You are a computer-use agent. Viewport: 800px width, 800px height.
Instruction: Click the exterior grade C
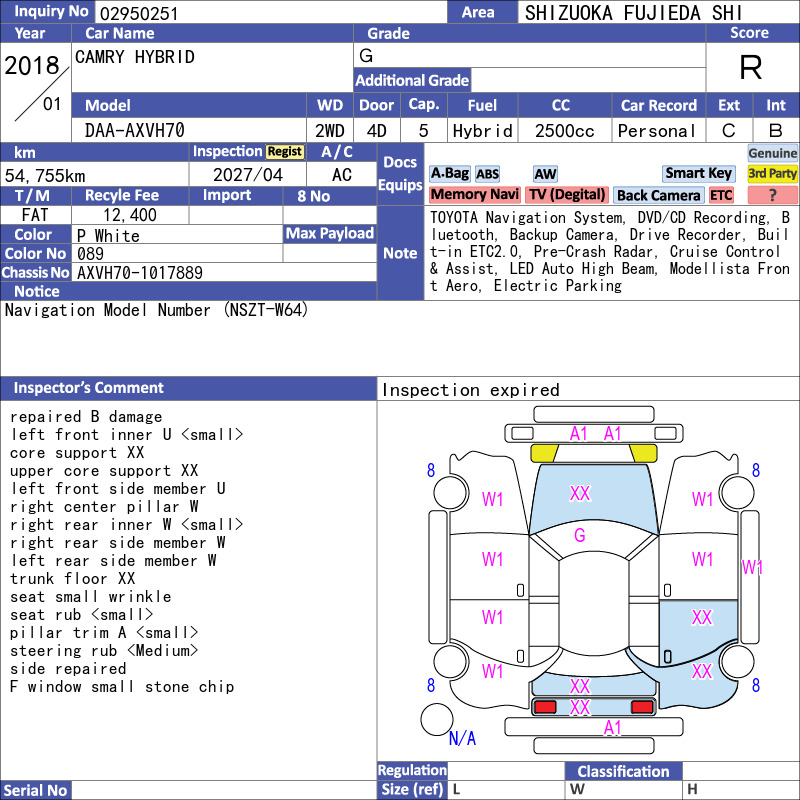729,131
